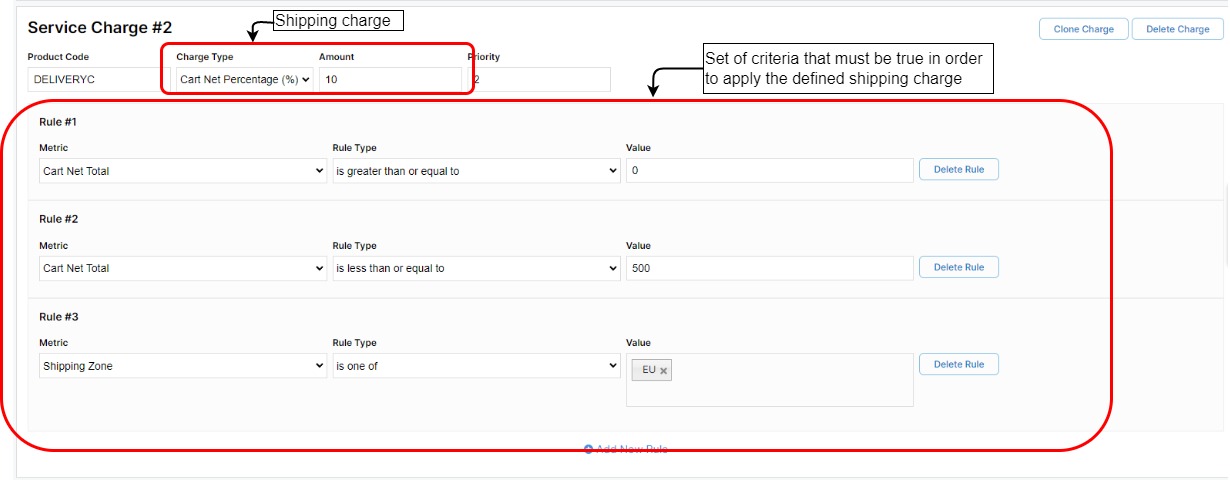Open the Charge Type dropdown
This screenshot has height=481, width=1230.
(245, 79)
